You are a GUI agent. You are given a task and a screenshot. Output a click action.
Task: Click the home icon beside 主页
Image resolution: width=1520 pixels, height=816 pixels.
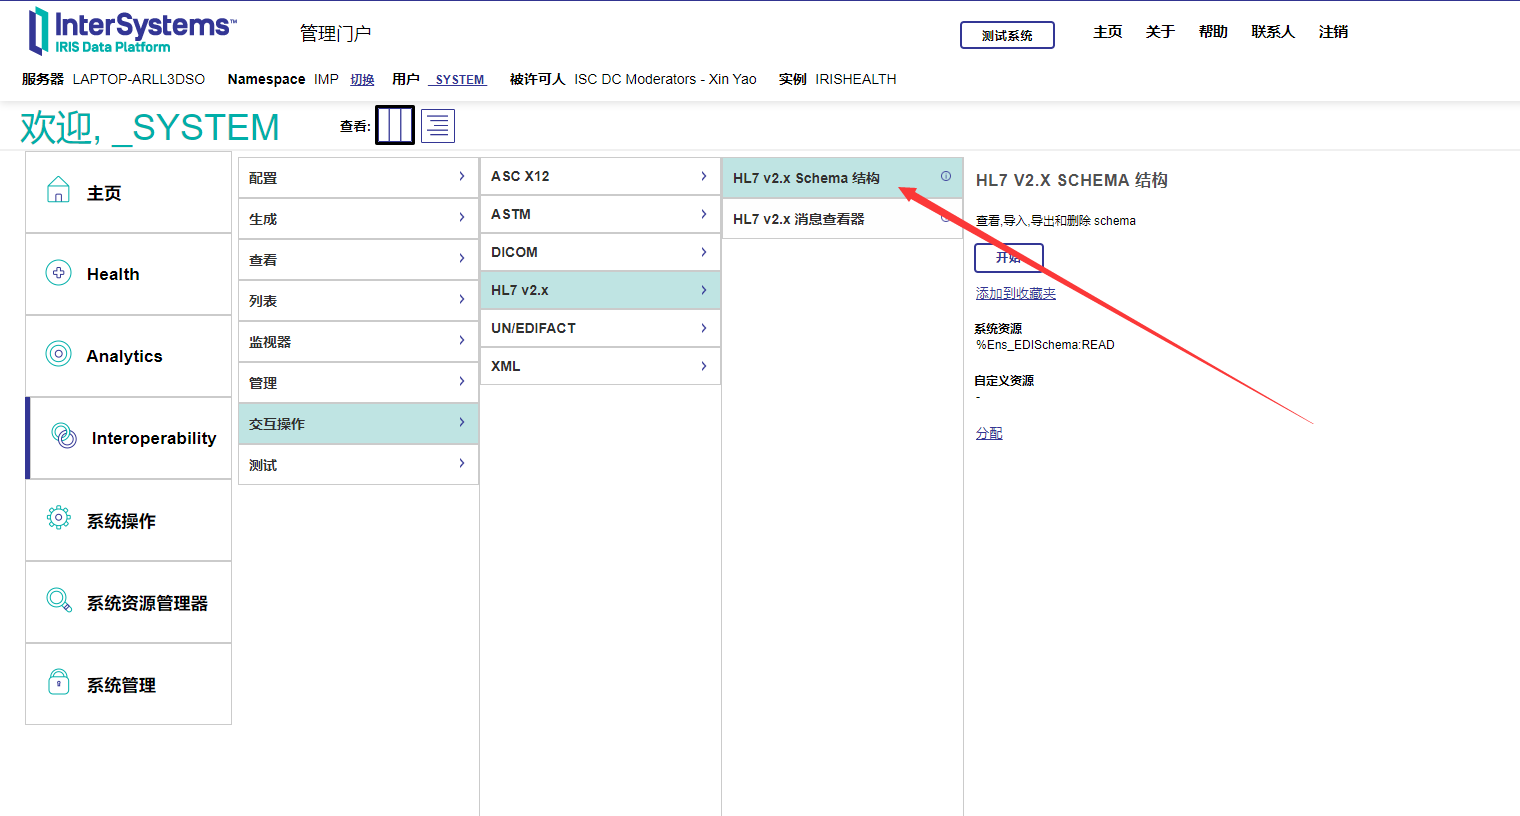59,190
